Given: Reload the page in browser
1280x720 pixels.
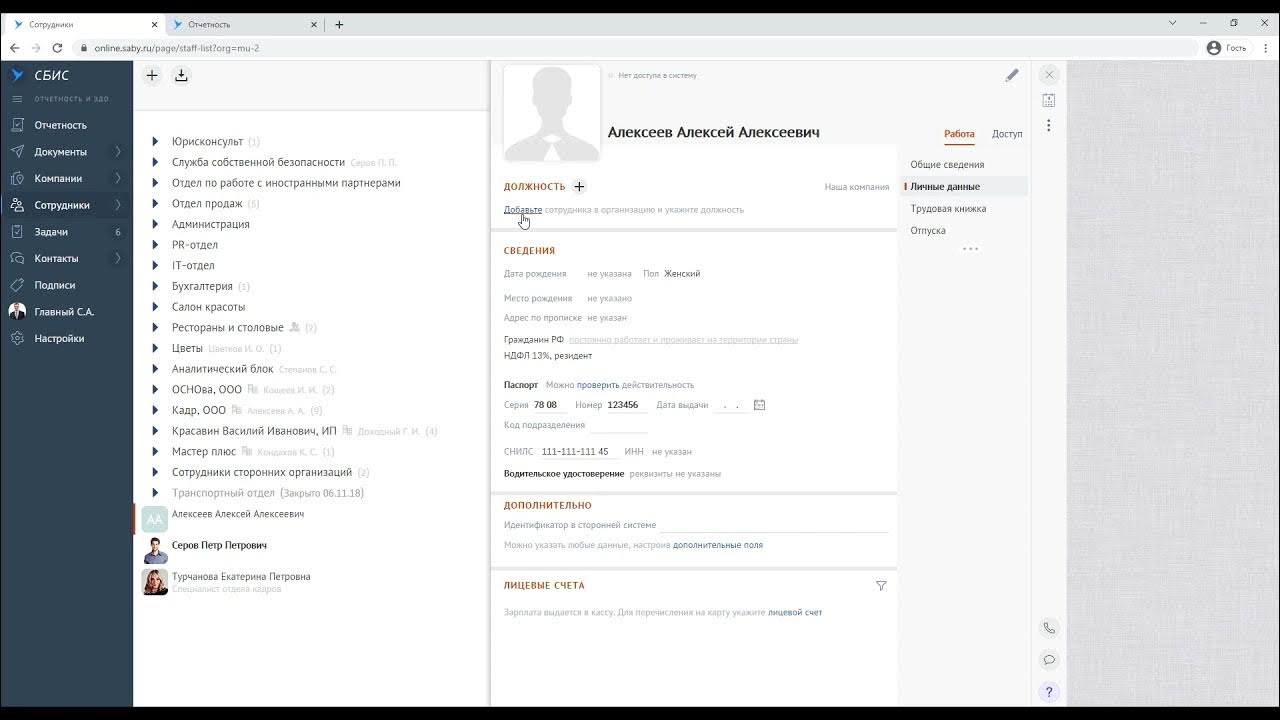Looking at the screenshot, I should point(57,48).
